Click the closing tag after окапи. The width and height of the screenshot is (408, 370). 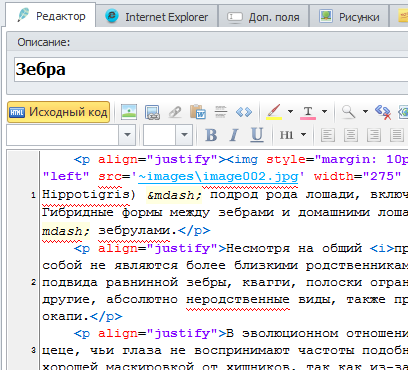pos(106,316)
